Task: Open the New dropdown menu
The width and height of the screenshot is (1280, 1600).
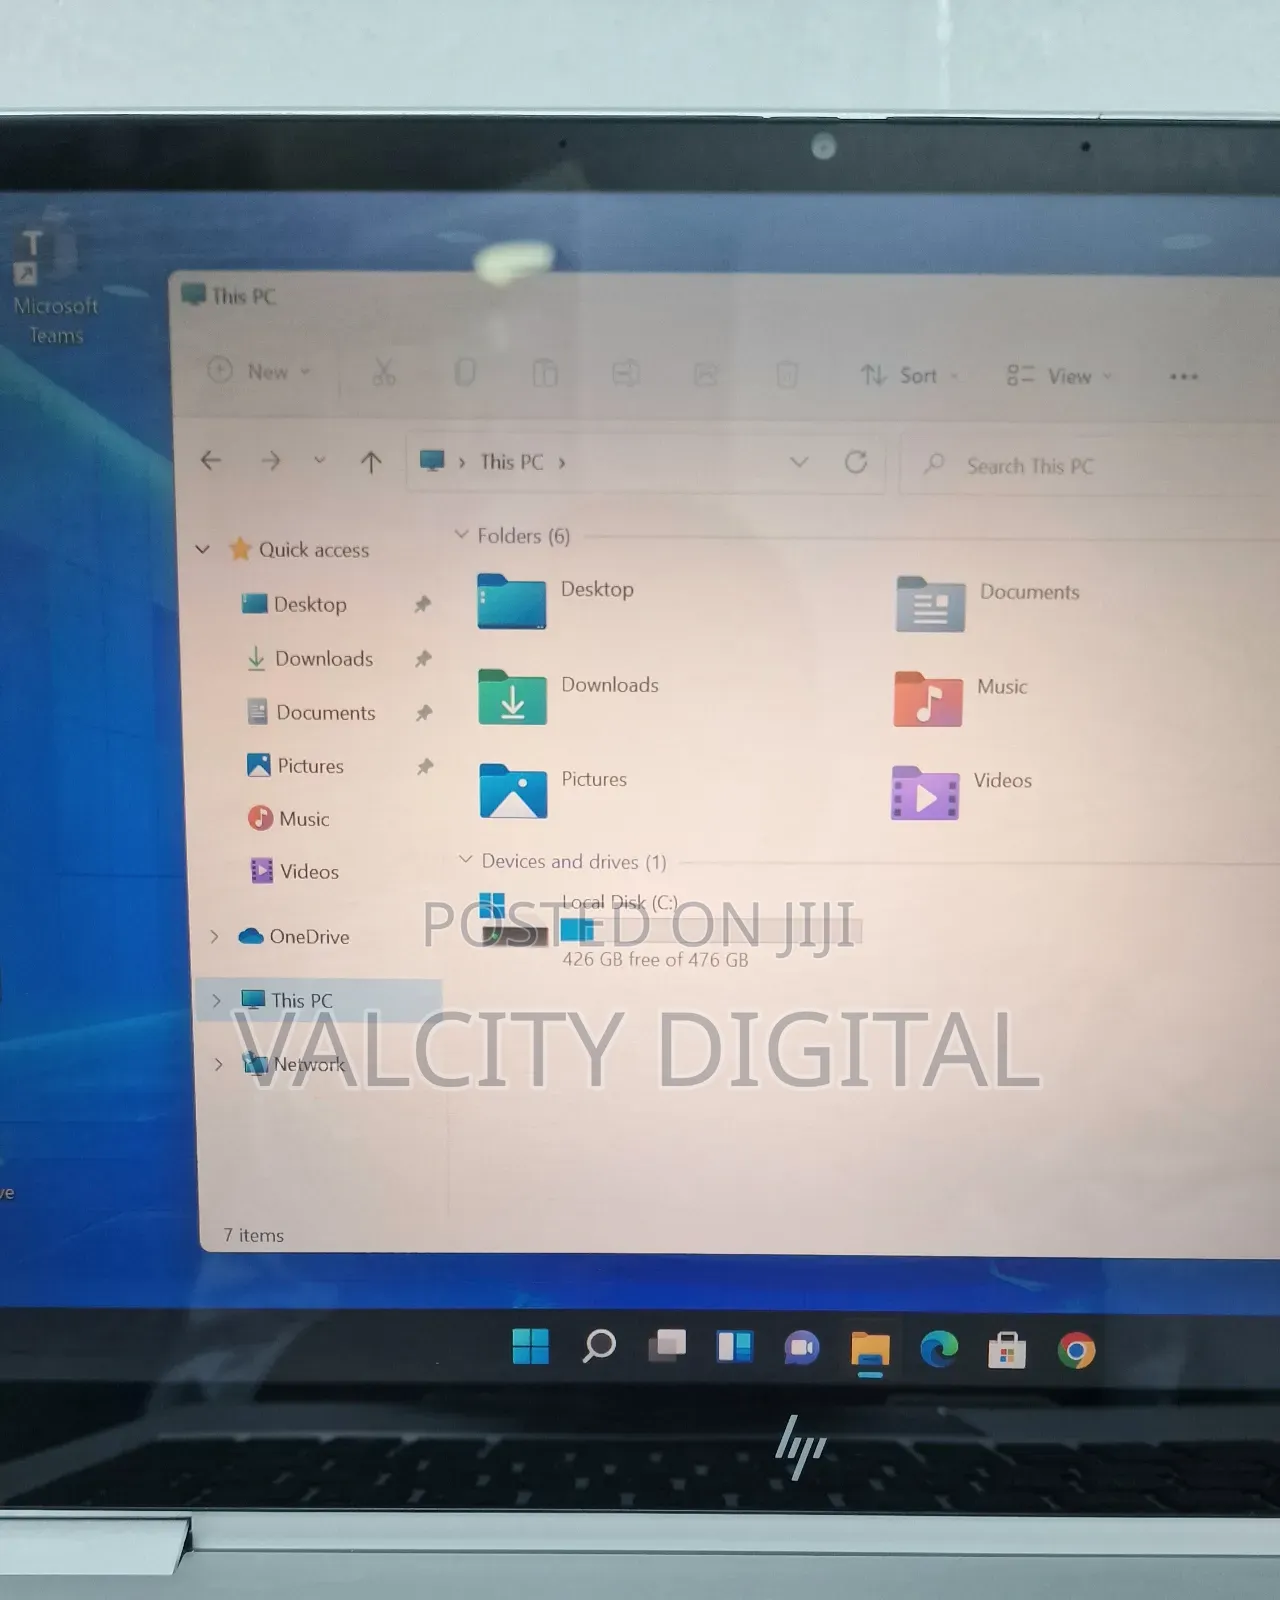Action: [260, 371]
